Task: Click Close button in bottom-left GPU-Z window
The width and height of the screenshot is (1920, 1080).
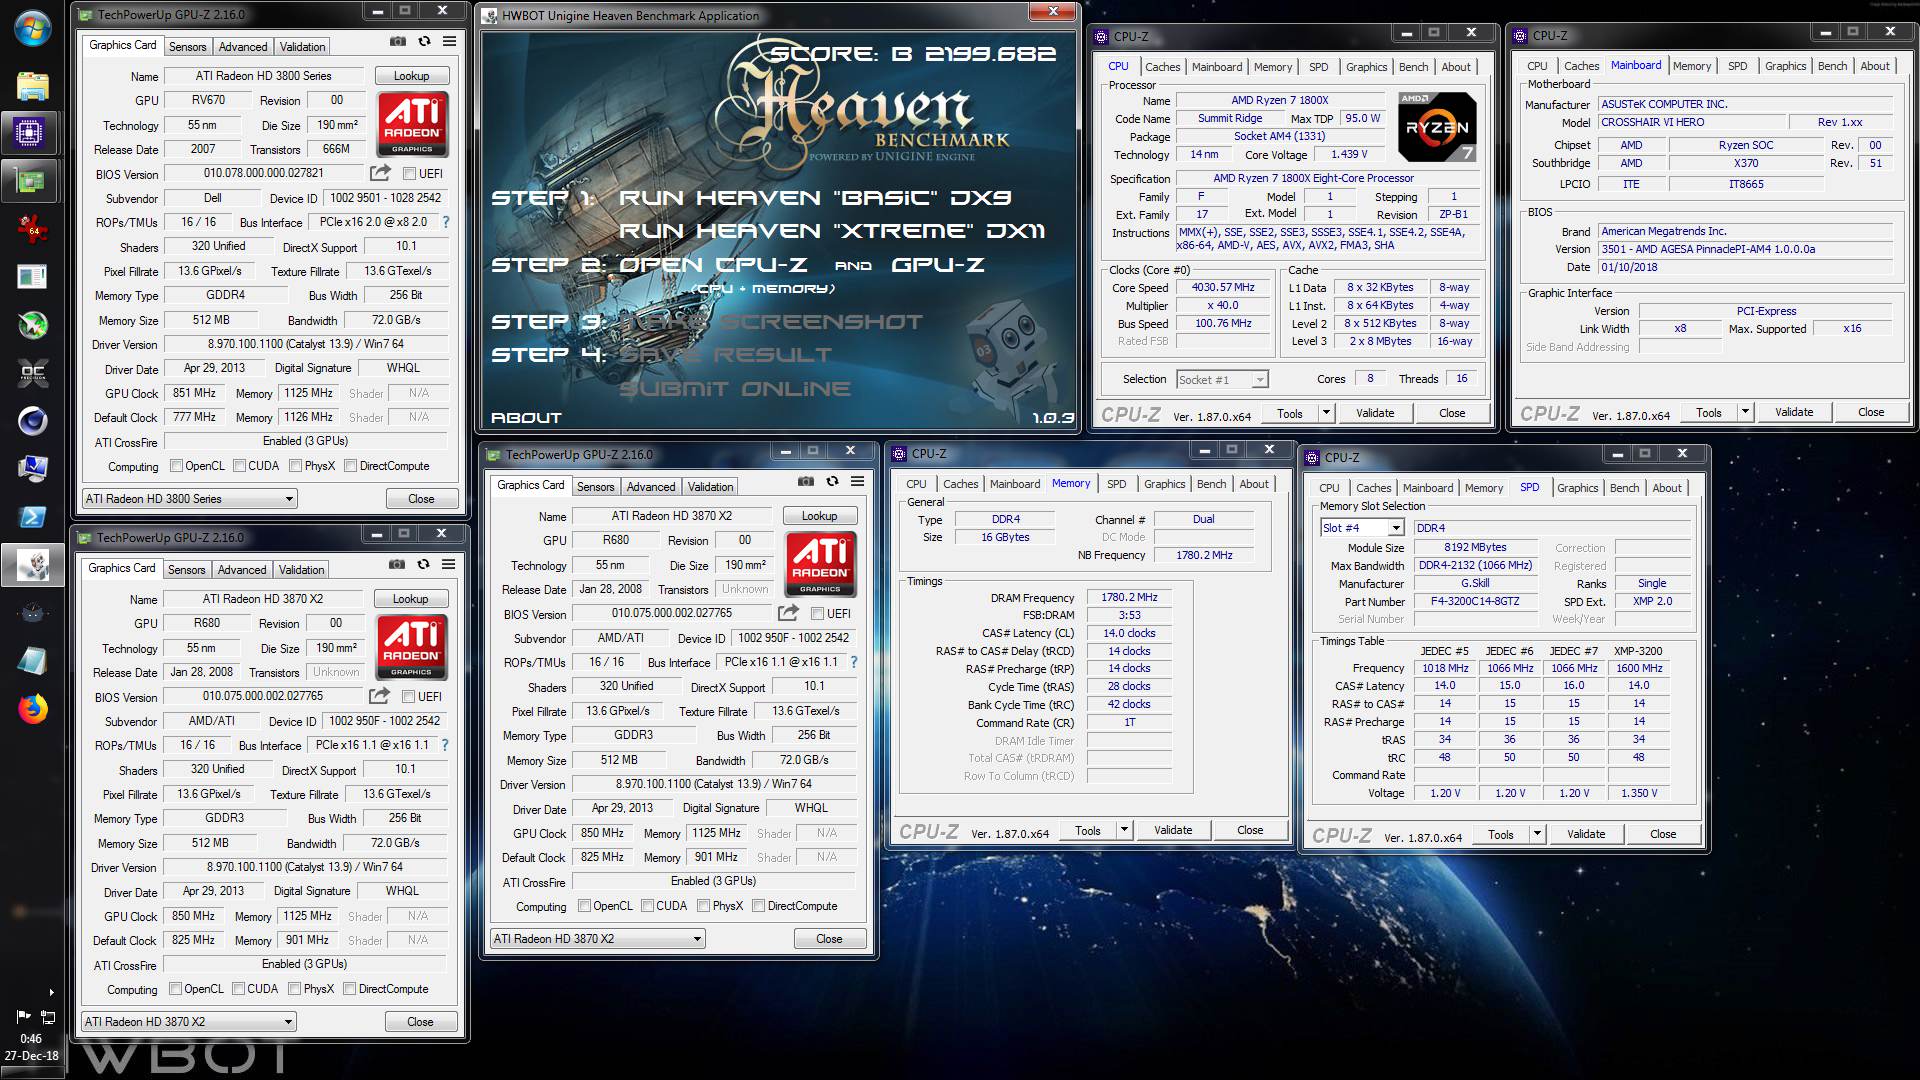Action: pyautogui.click(x=420, y=1022)
